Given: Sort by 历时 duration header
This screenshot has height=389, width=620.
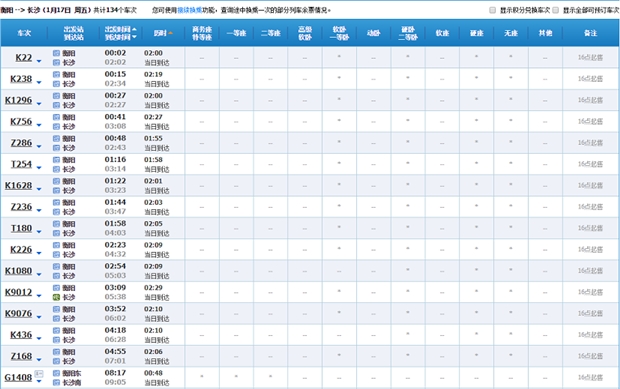Looking at the screenshot, I should pyautogui.click(x=163, y=33).
